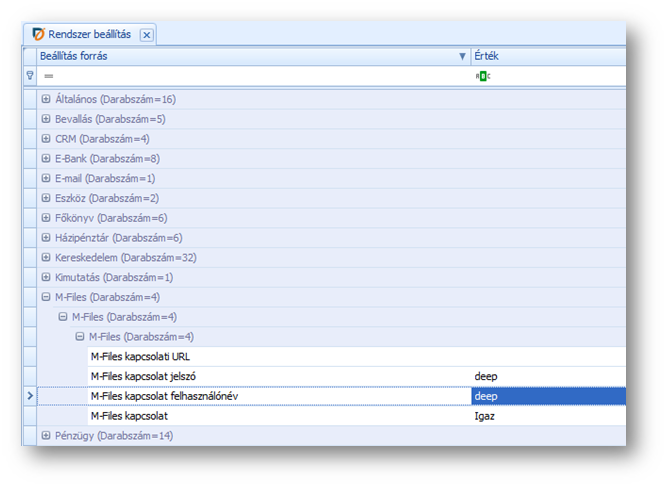Screen dimensions: 668x488
Task: Click the Érték column header
Action: tap(545, 57)
